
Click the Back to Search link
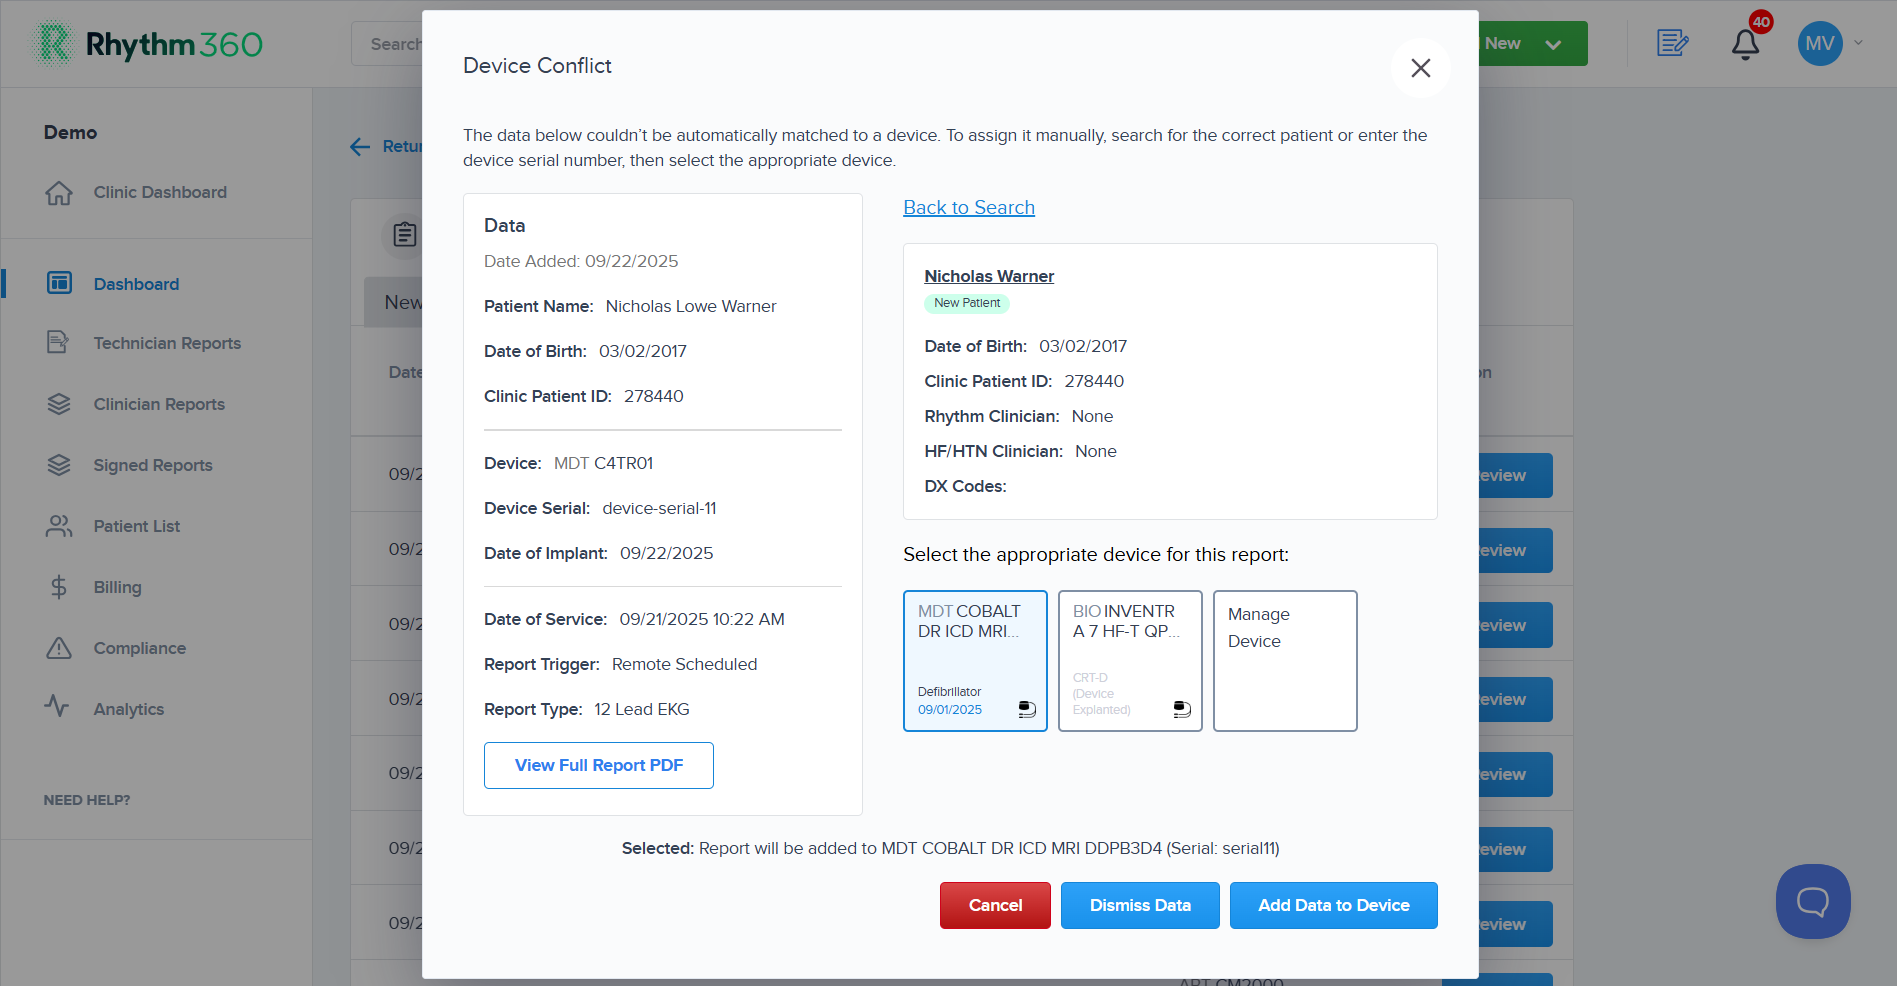[969, 207]
